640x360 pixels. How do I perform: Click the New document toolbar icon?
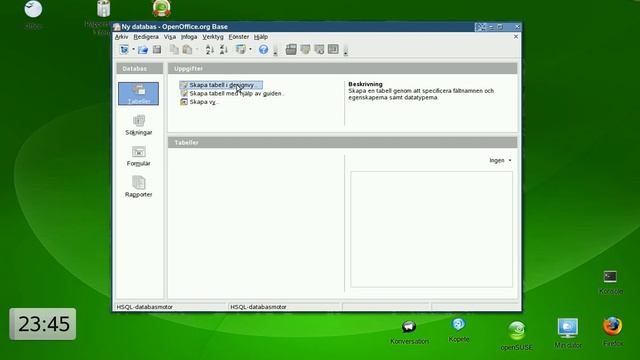point(124,50)
